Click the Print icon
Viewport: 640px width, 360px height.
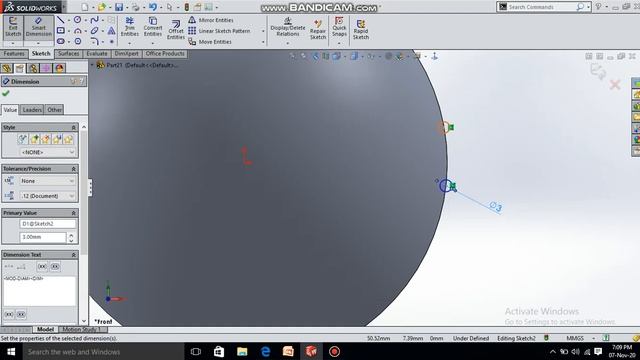click(136, 7)
